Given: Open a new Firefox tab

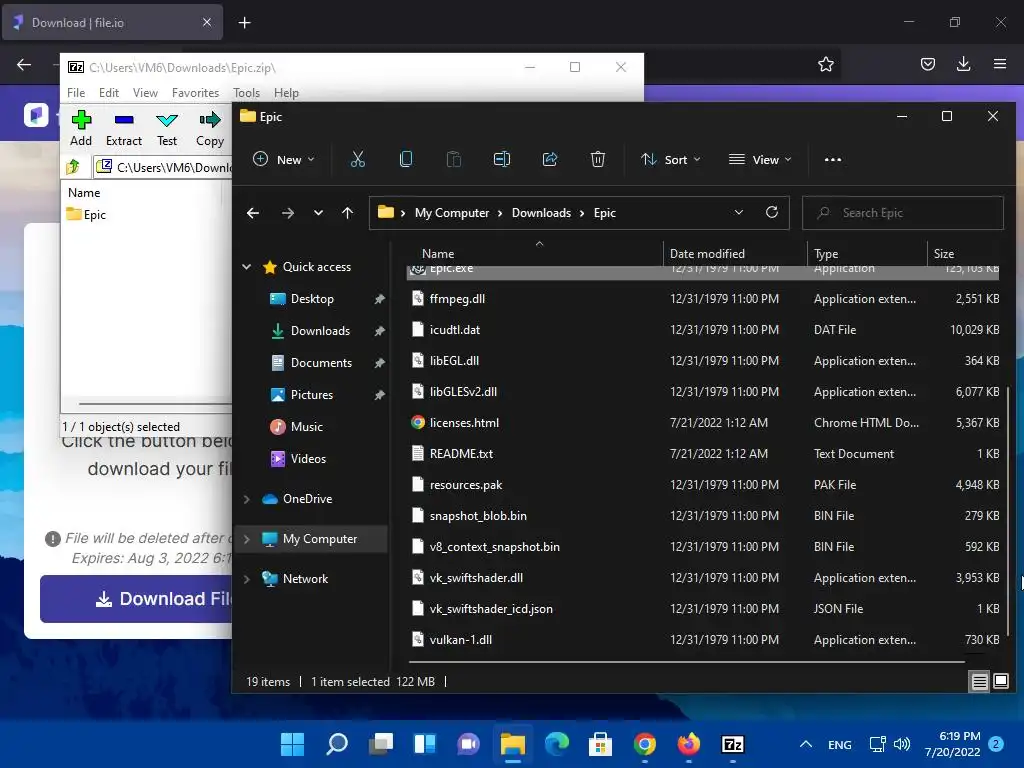Looking at the screenshot, I should (x=244, y=23).
